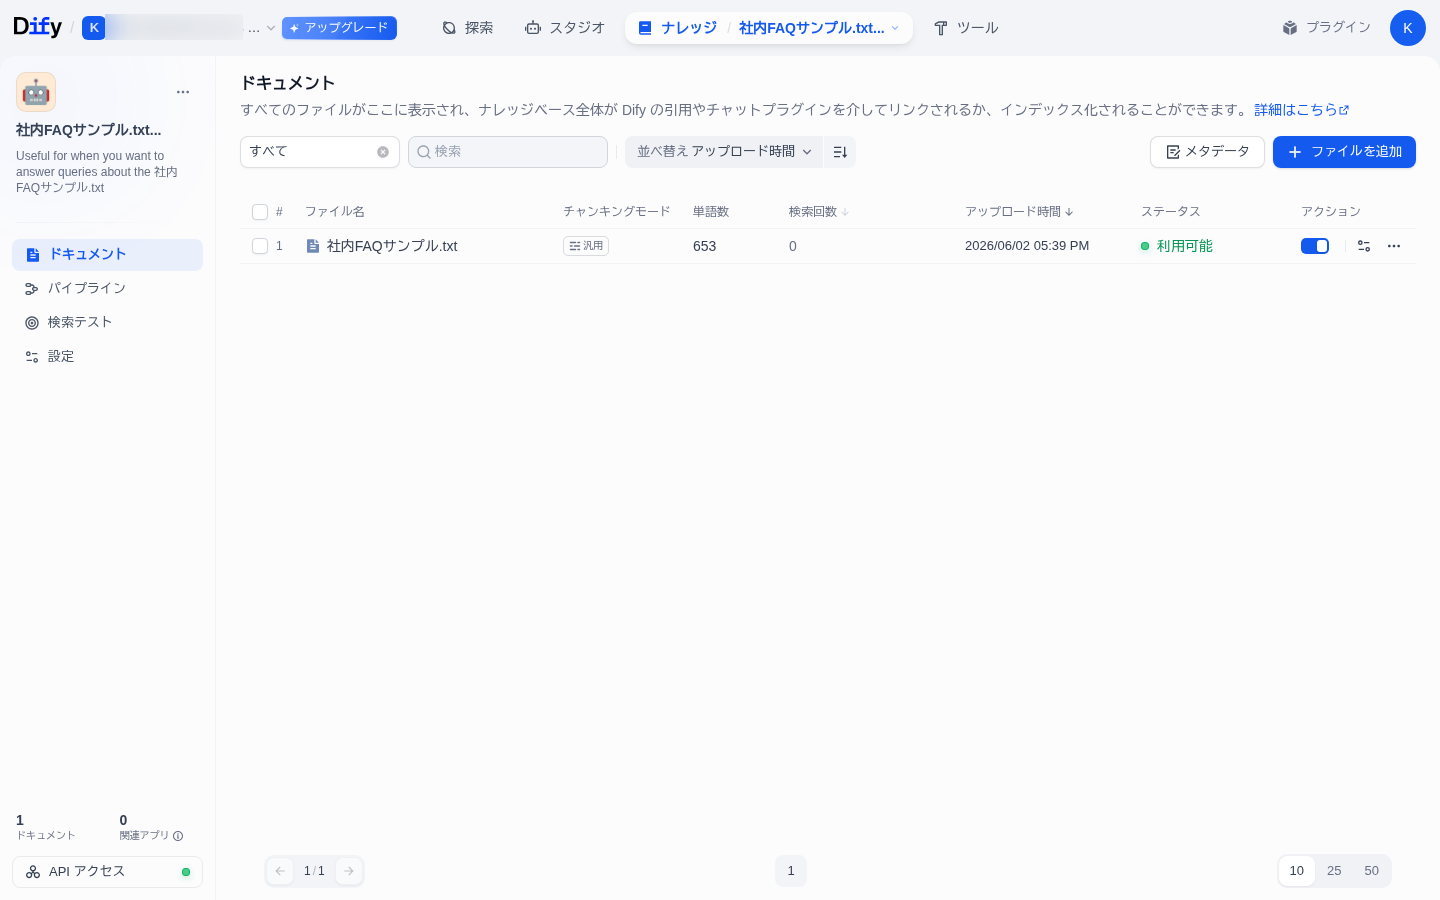Open the 並べ替え アップロード時間 sort dropdown
This screenshot has height=900, width=1440.
click(724, 152)
